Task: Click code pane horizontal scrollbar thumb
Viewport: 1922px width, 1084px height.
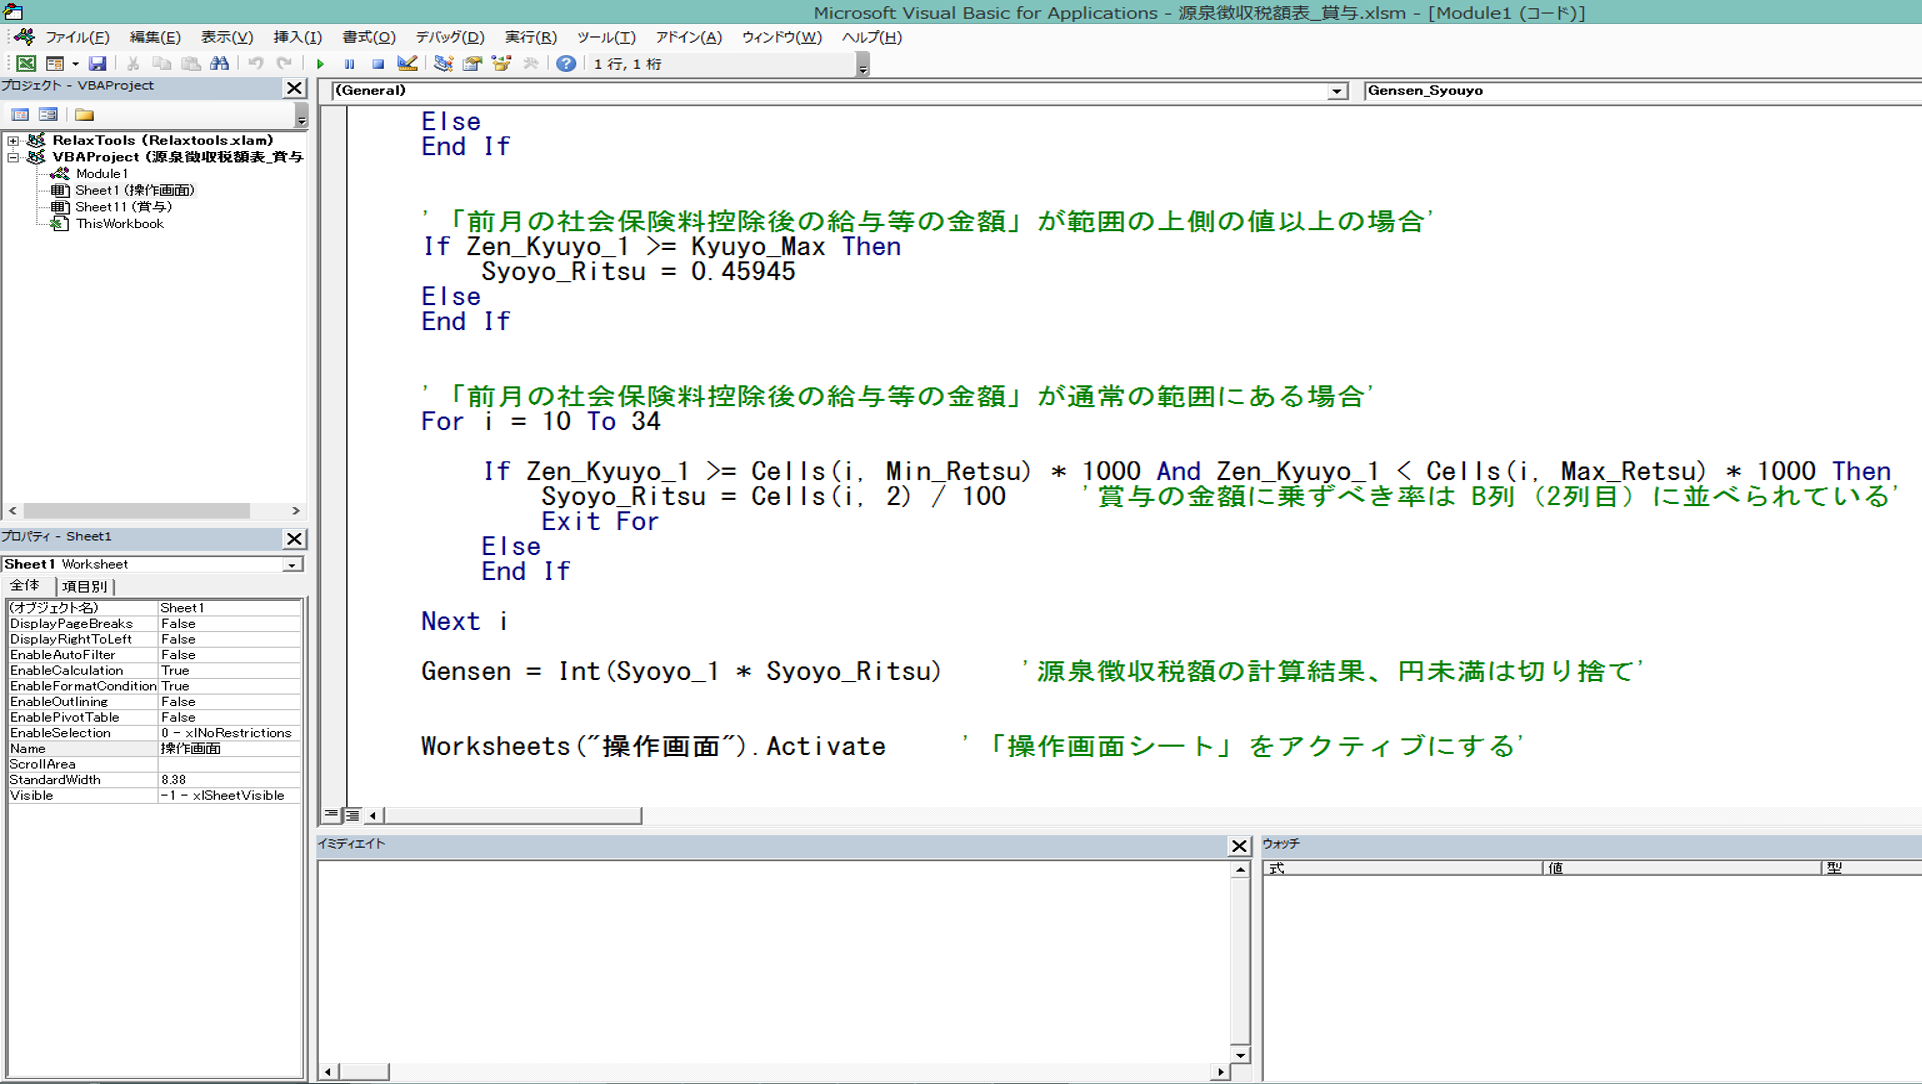Action: point(513,816)
